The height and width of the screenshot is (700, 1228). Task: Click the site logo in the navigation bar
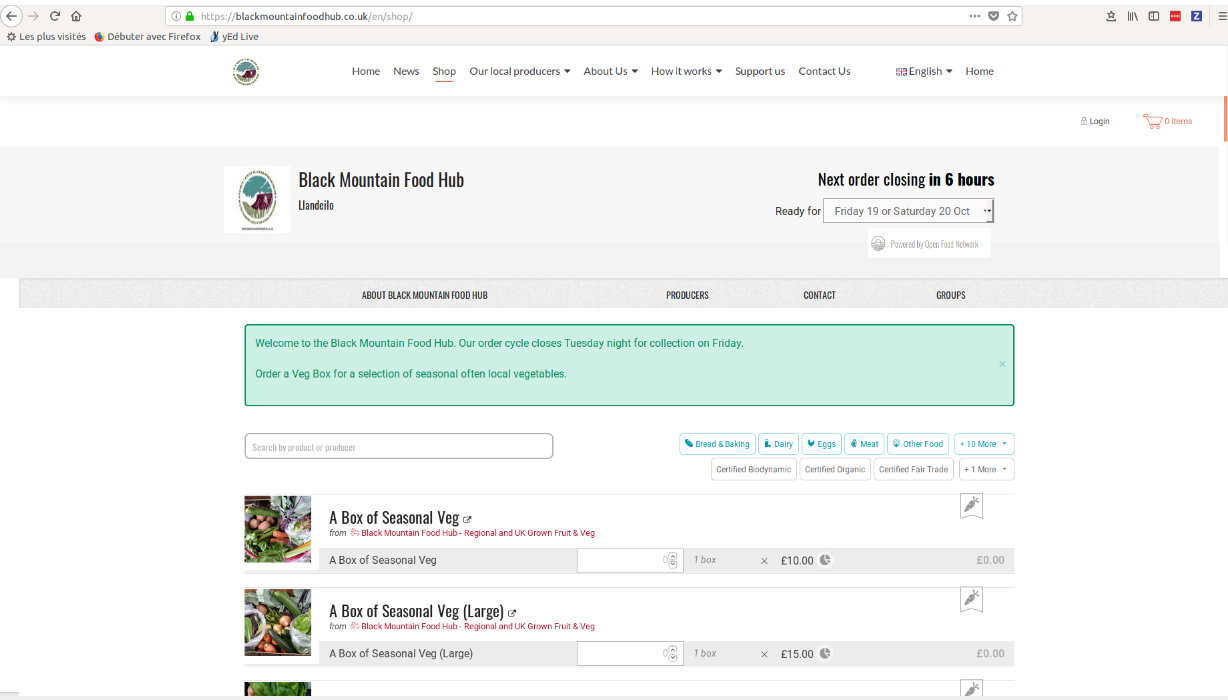click(246, 72)
